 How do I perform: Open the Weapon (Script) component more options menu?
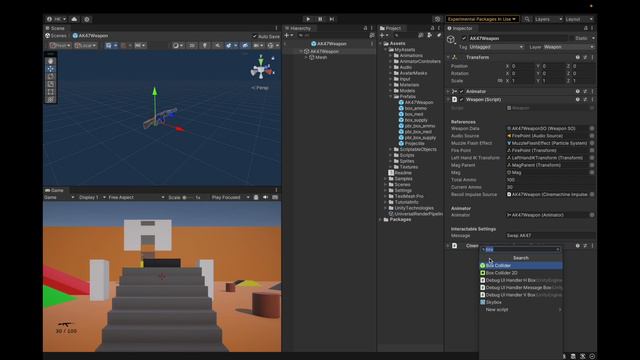[592, 100]
